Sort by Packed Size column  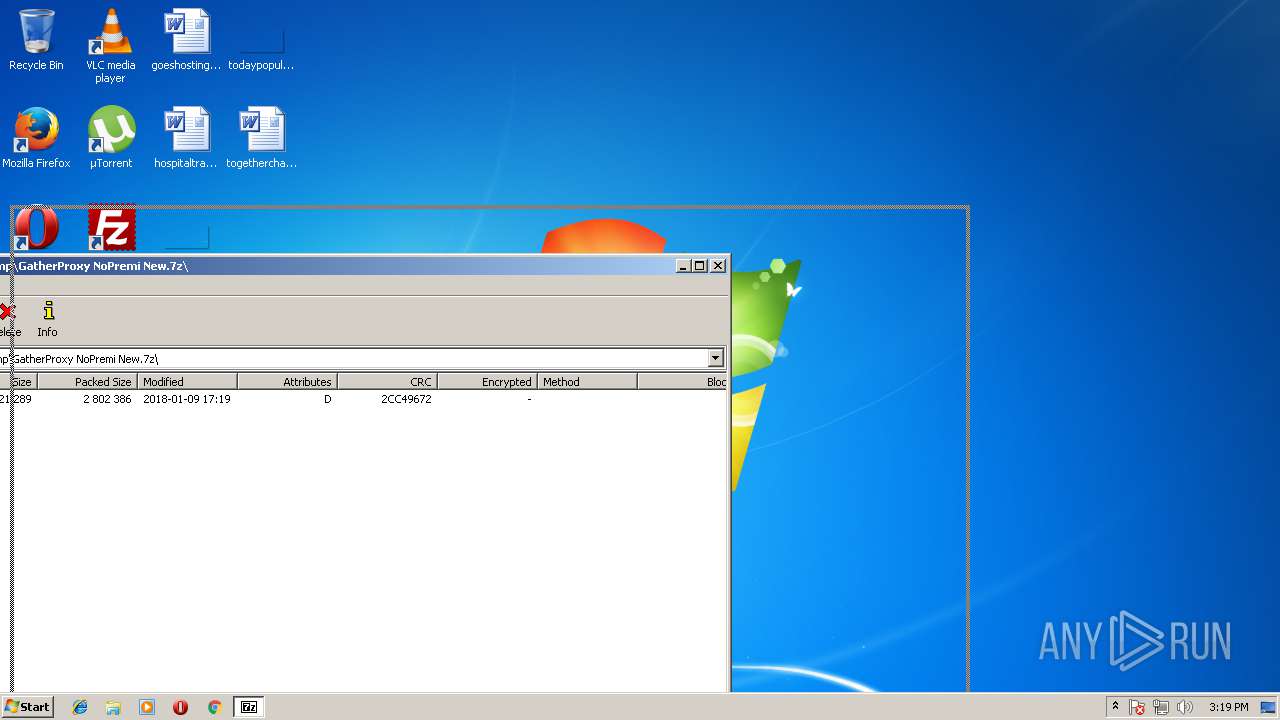(x=87, y=382)
